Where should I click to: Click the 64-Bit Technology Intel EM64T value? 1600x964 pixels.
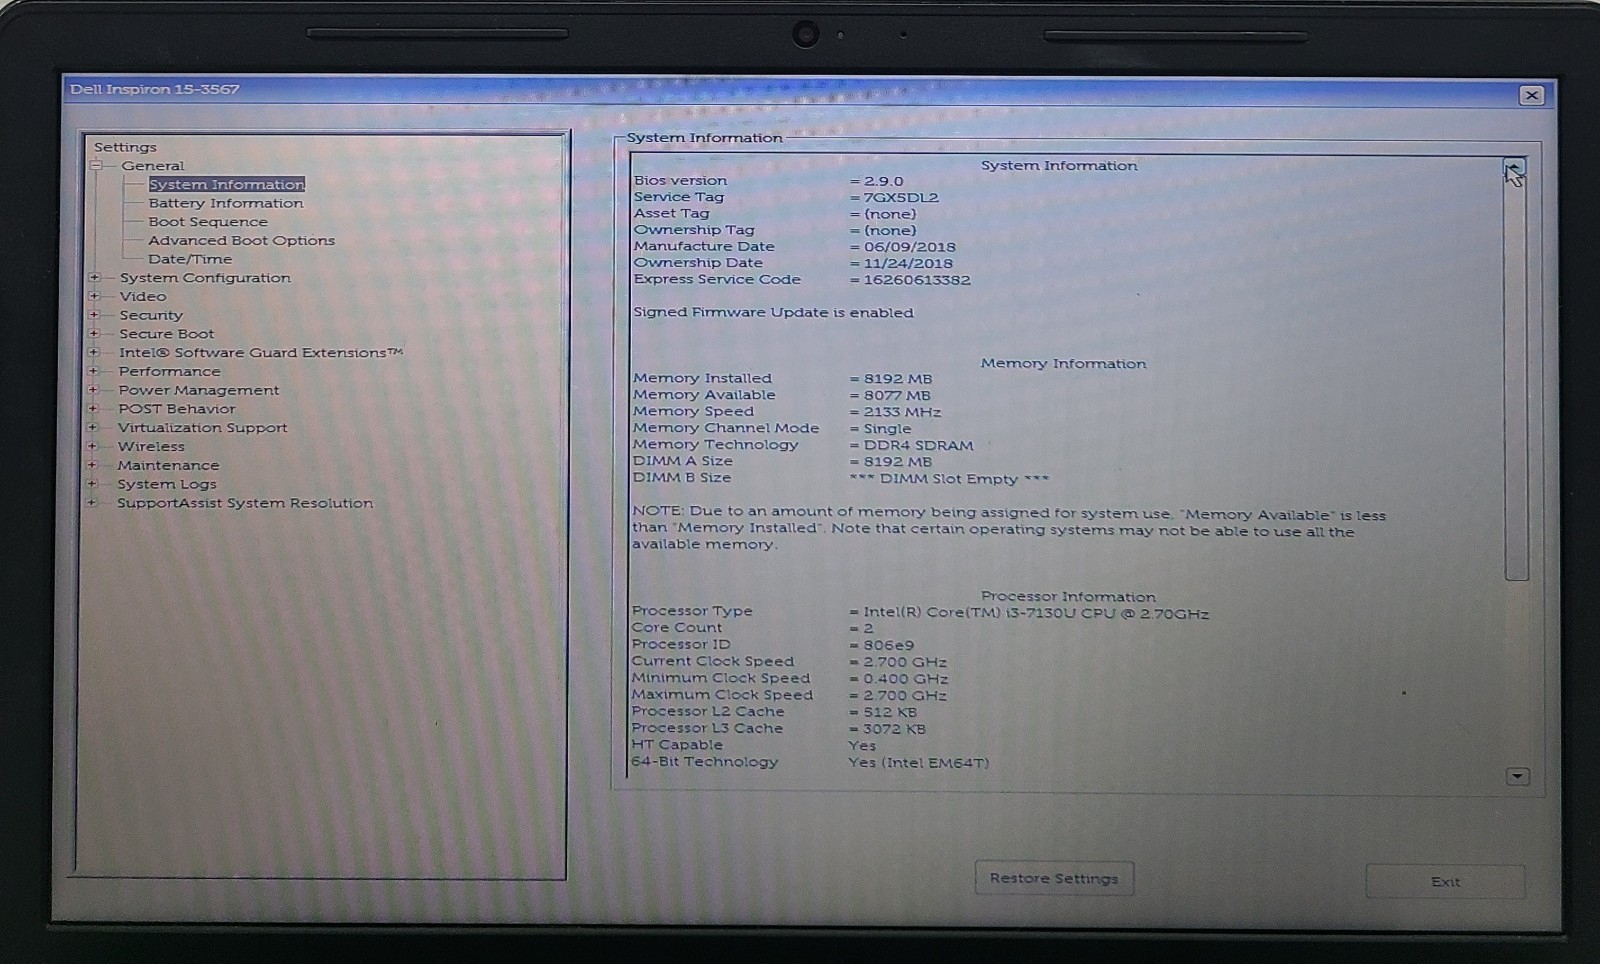(918, 763)
